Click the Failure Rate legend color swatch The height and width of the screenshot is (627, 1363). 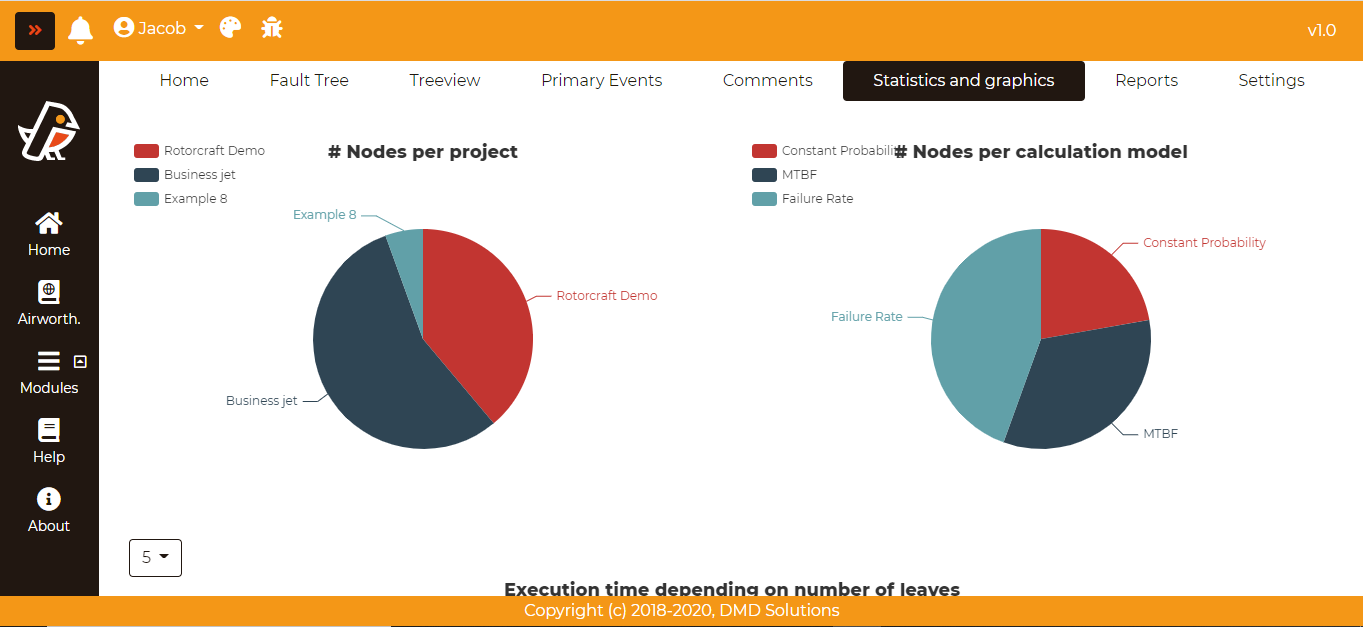coord(764,199)
